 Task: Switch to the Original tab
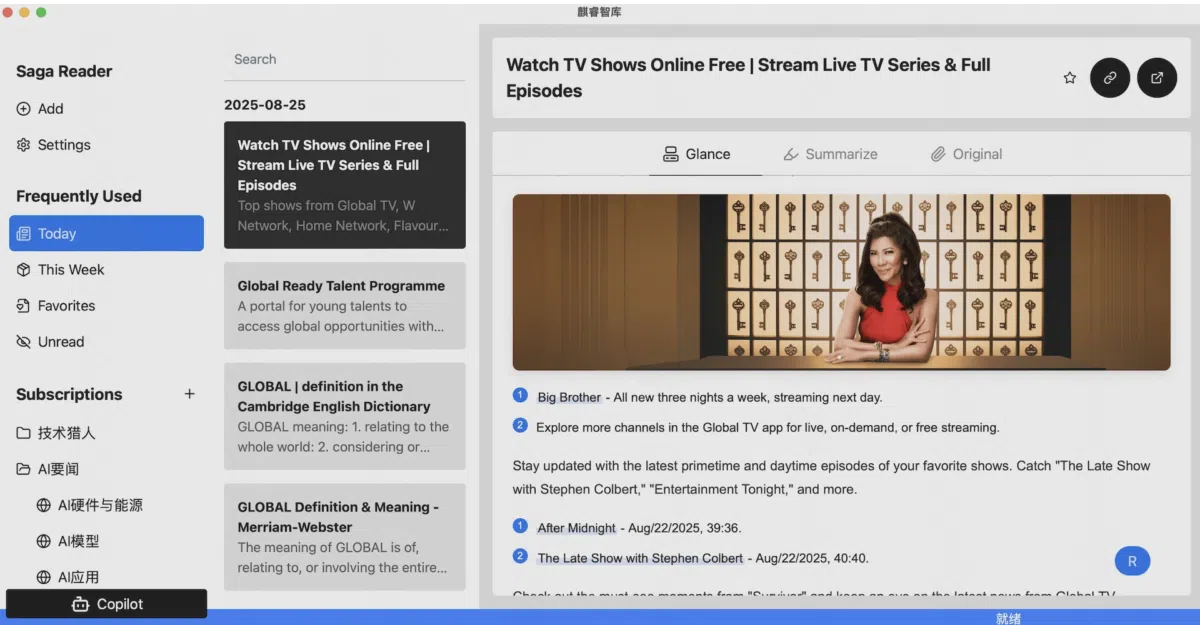[966, 154]
